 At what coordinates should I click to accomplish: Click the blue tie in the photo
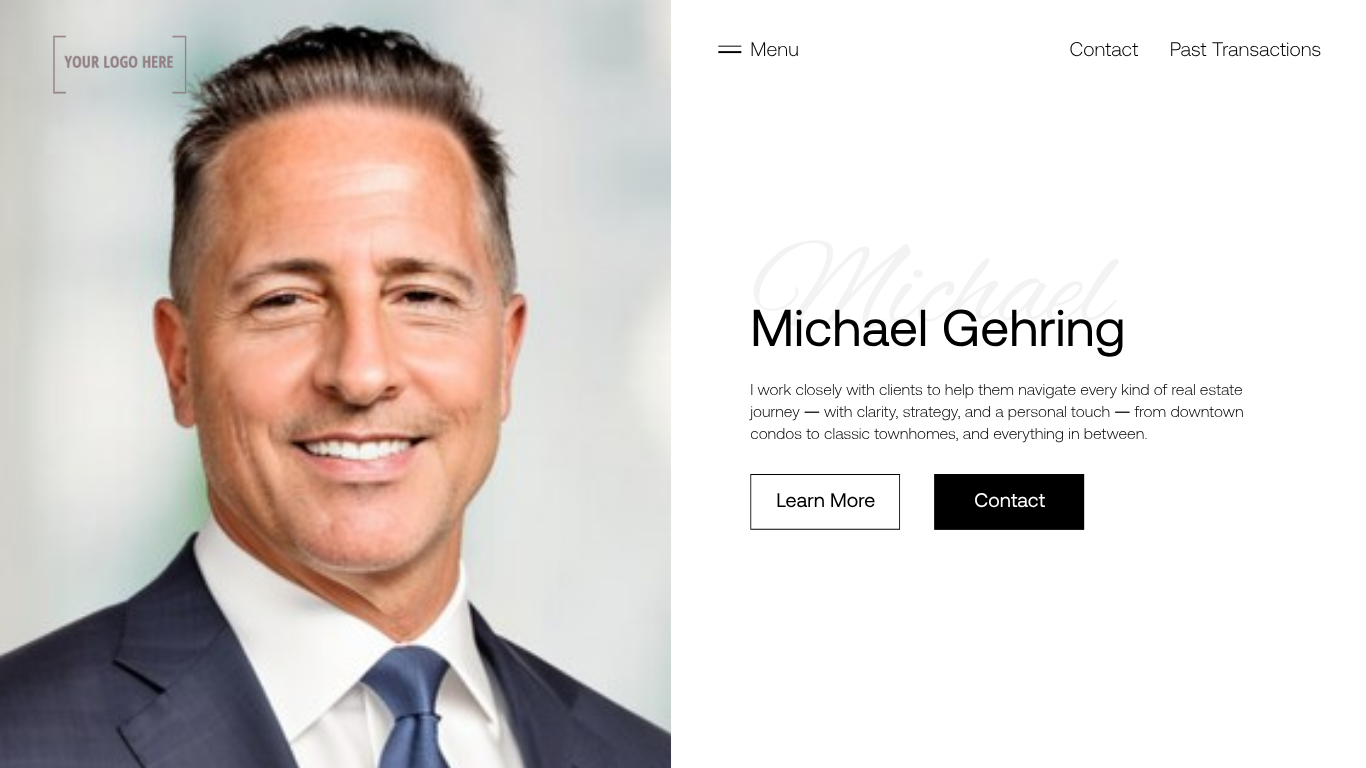point(410,705)
